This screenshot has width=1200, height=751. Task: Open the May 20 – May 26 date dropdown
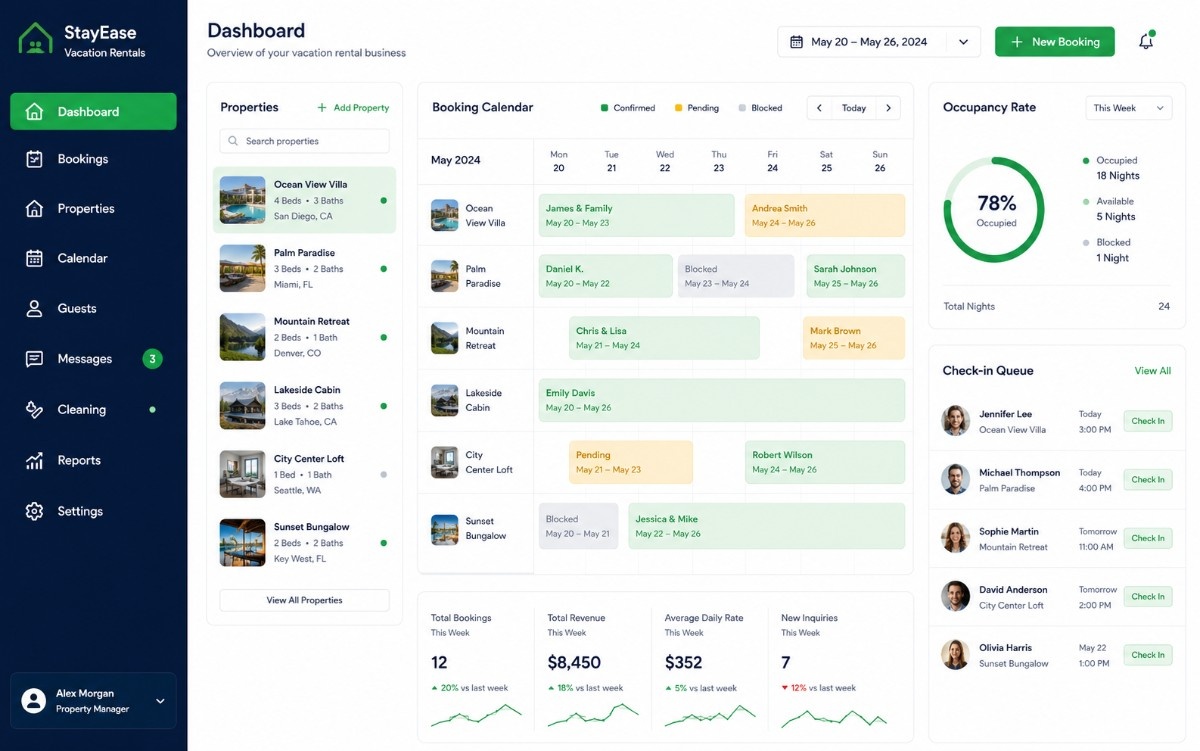pos(879,42)
